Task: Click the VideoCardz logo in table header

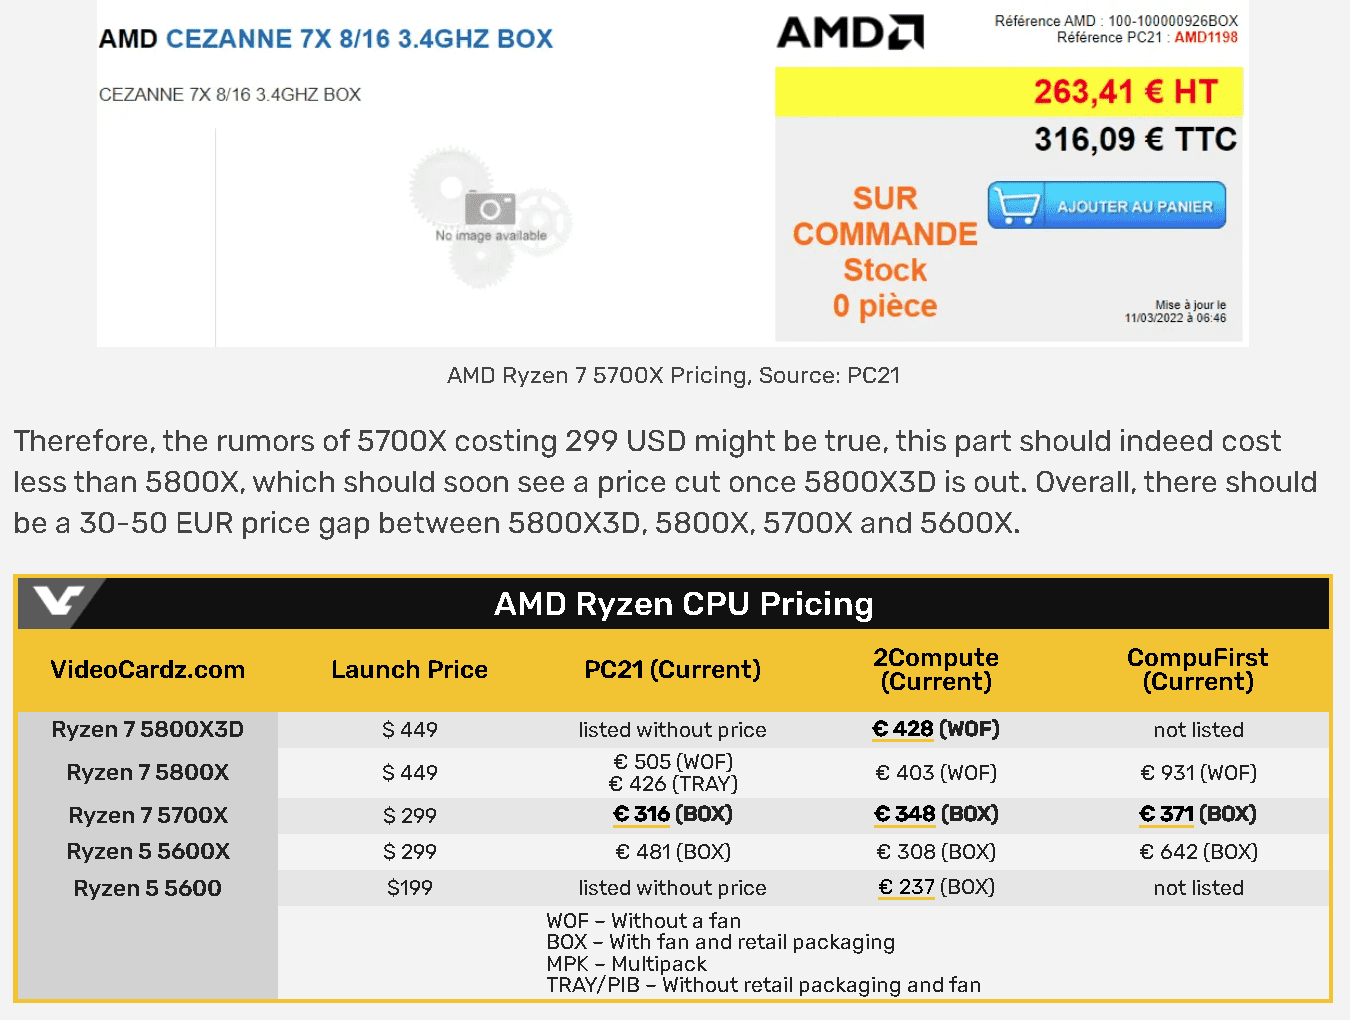Action: pos(58,602)
